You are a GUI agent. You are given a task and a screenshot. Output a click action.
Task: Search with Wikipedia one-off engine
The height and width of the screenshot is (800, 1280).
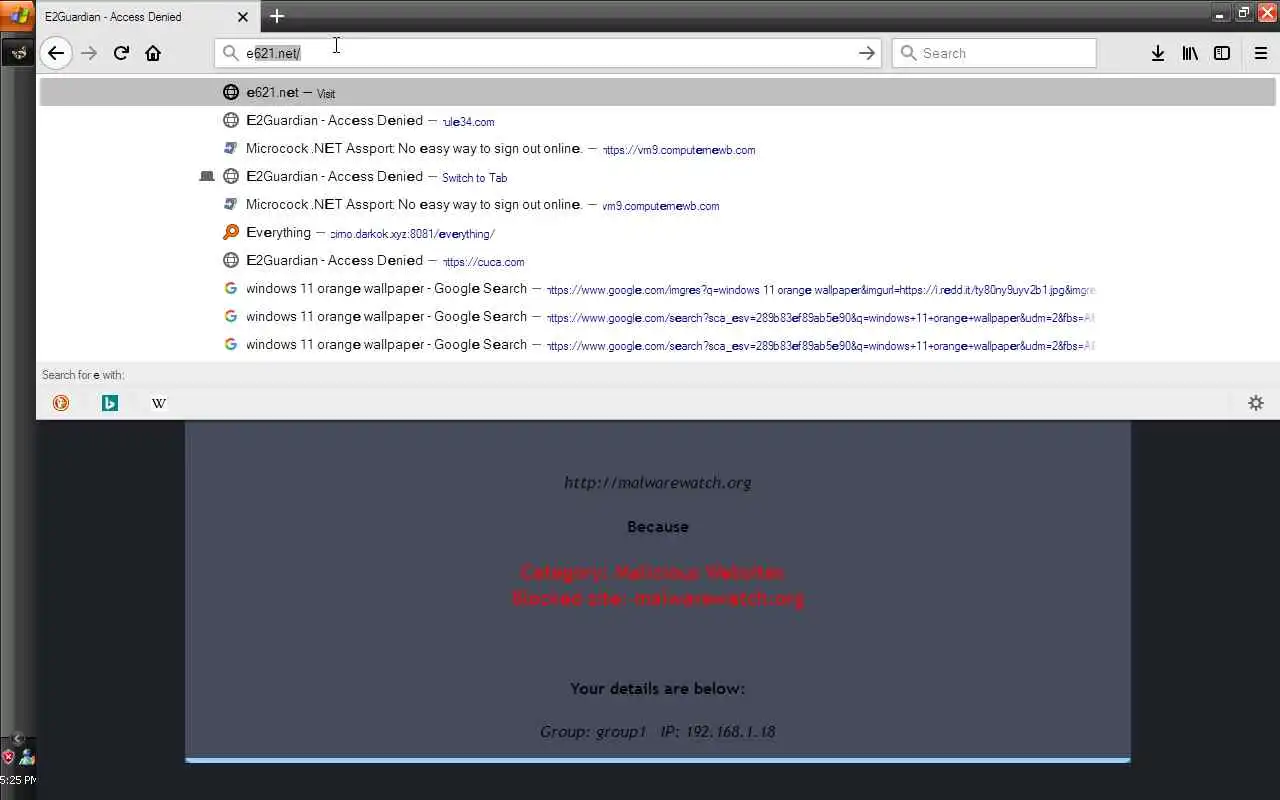pyautogui.click(x=159, y=403)
